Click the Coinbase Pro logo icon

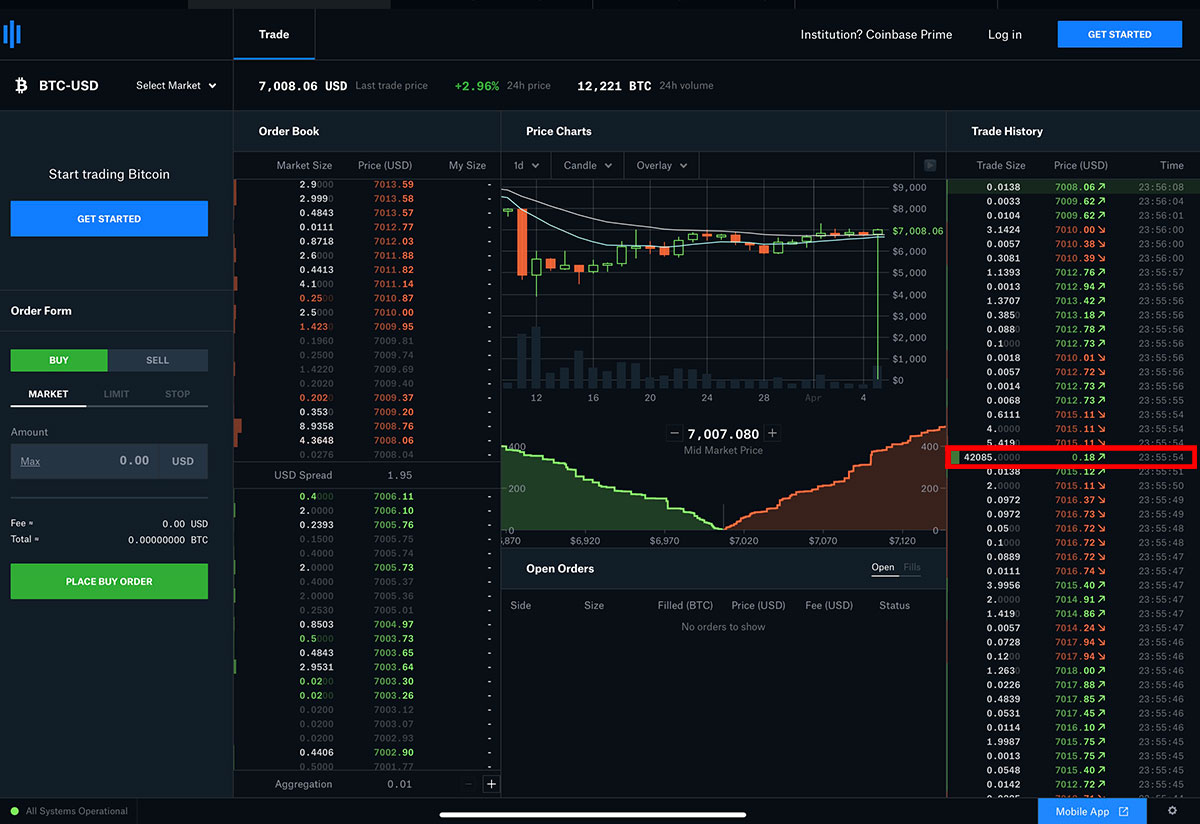[12, 34]
